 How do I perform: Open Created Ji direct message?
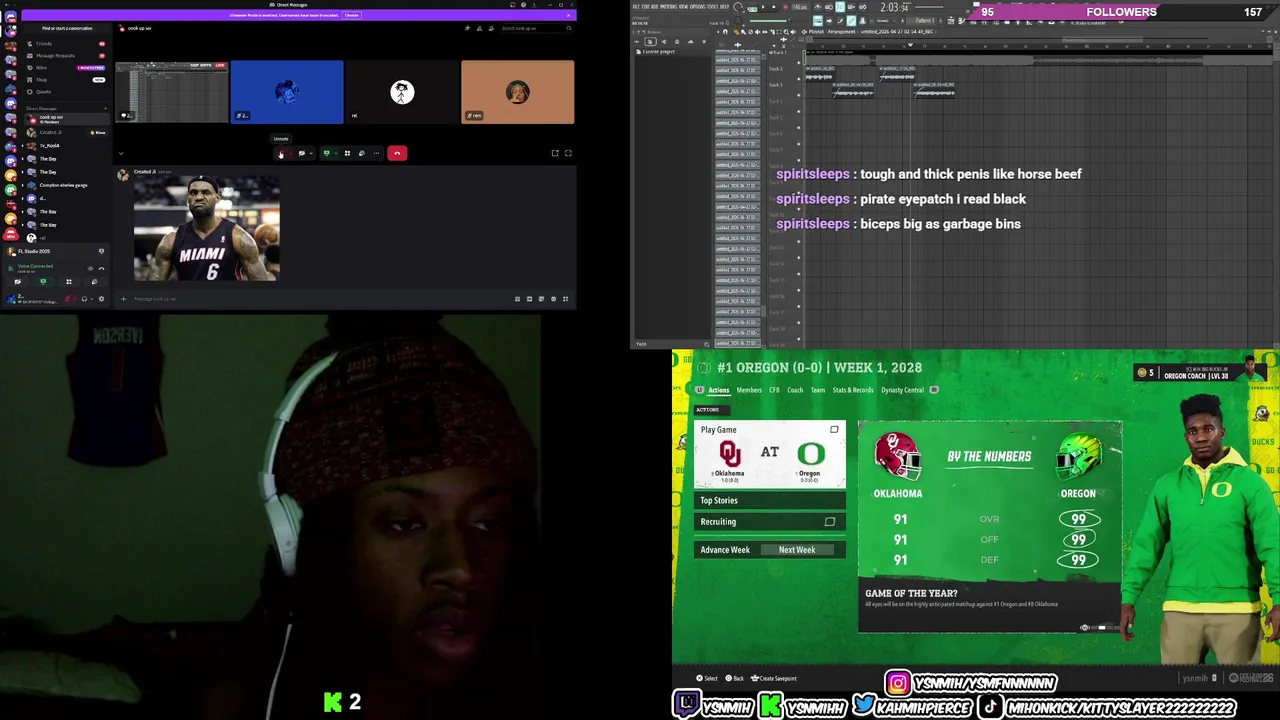(x=65, y=132)
